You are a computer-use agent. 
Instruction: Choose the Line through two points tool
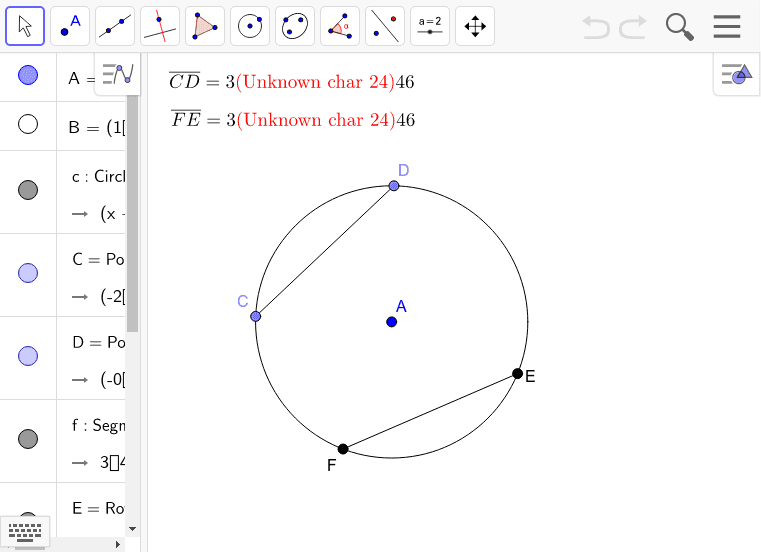pyautogui.click(x=115, y=26)
